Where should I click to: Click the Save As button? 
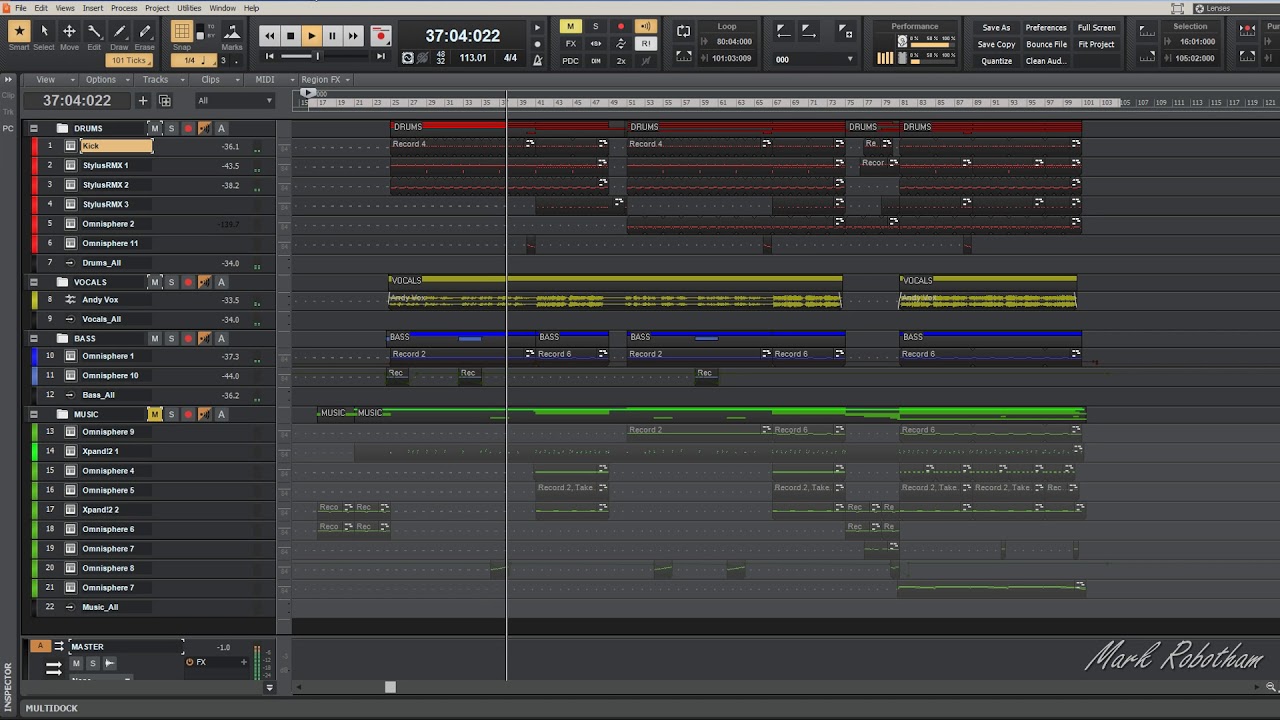coord(996,28)
